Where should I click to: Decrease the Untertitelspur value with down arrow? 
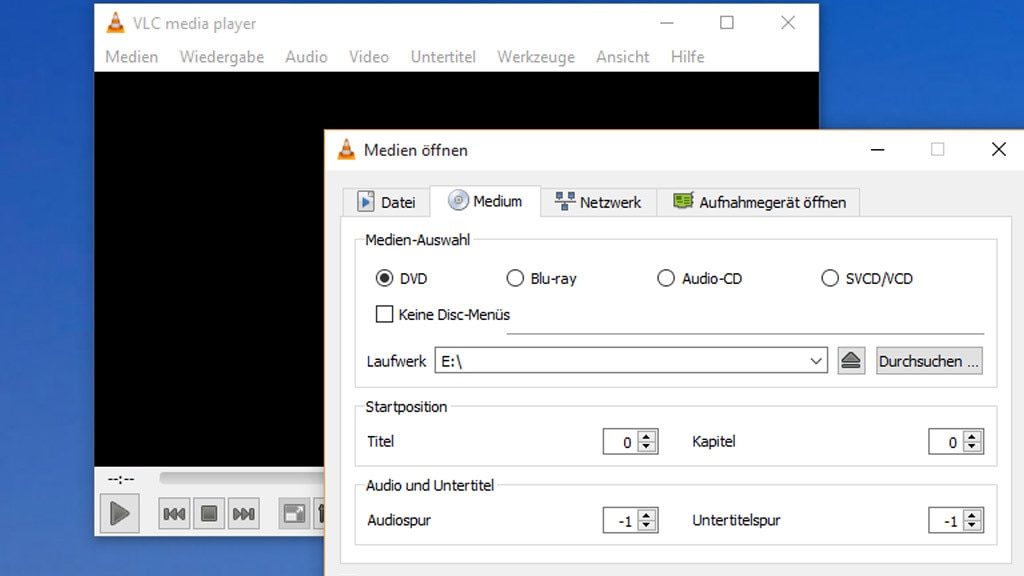click(972, 526)
